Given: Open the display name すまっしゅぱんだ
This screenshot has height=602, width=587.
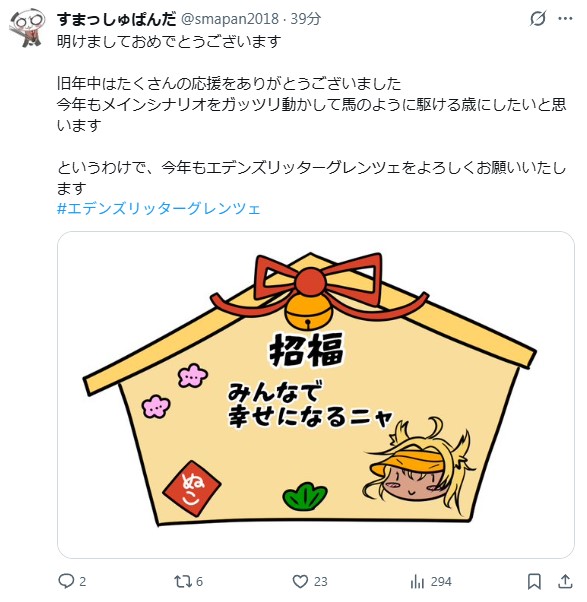Looking at the screenshot, I should [x=117, y=19].
